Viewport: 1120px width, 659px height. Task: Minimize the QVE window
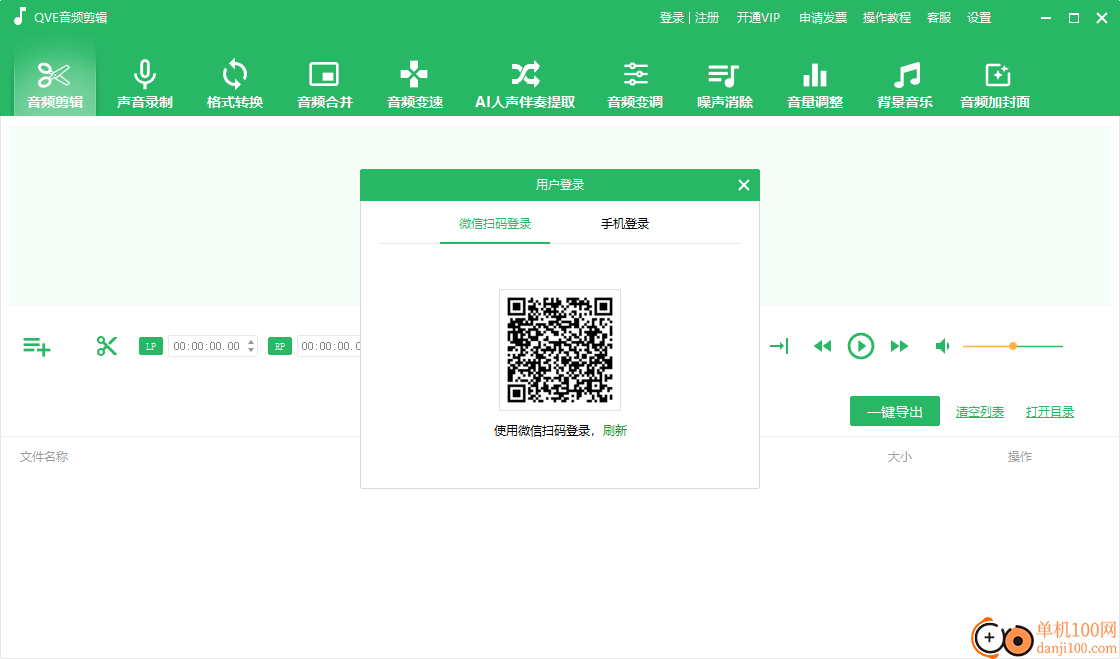coord(1046,18)
